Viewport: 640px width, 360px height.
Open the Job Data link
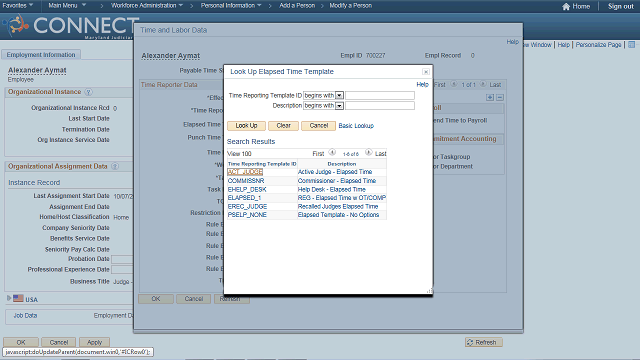(25, 316)
